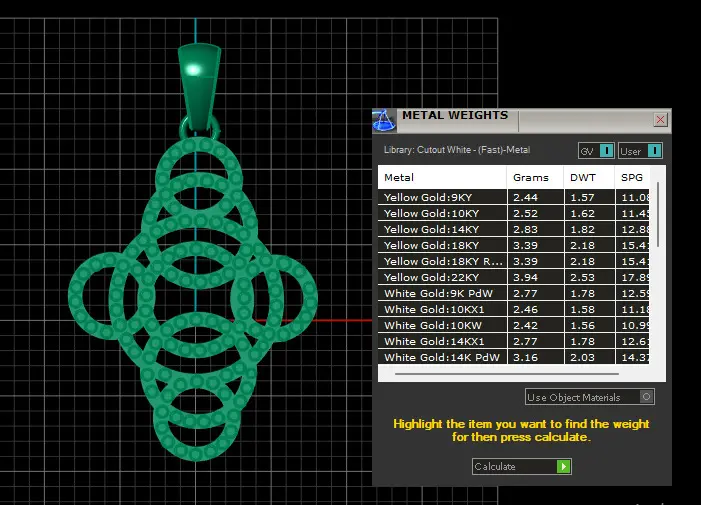The height and width of the screenshot is (505, 701).
Task: Toggle the User library switch
Action: (640, 151)
